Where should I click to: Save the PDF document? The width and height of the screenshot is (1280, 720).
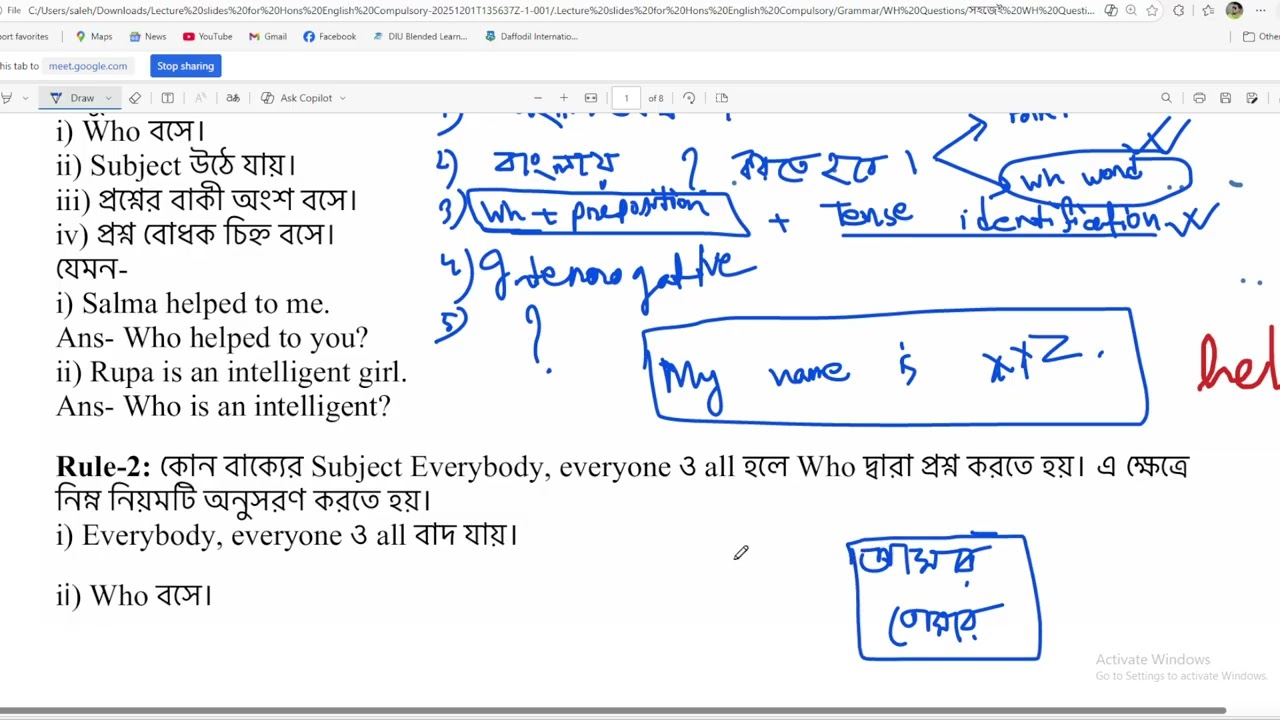(x=1225, y=98)
